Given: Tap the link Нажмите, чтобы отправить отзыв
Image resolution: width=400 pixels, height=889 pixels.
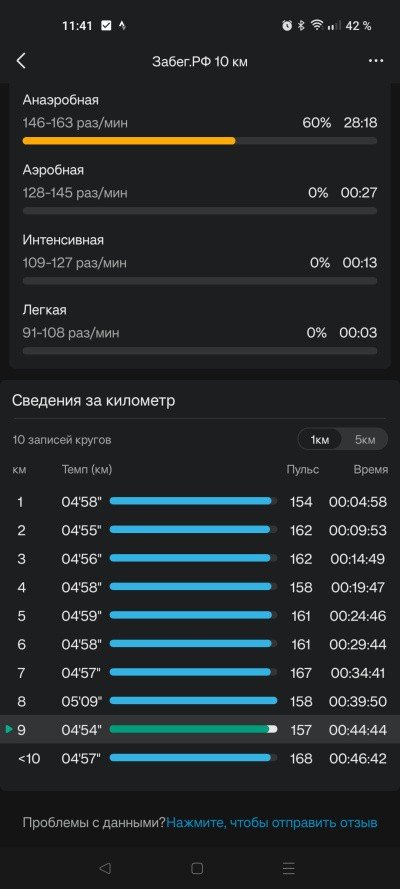Looking at the screenshot, I should 272,823.
